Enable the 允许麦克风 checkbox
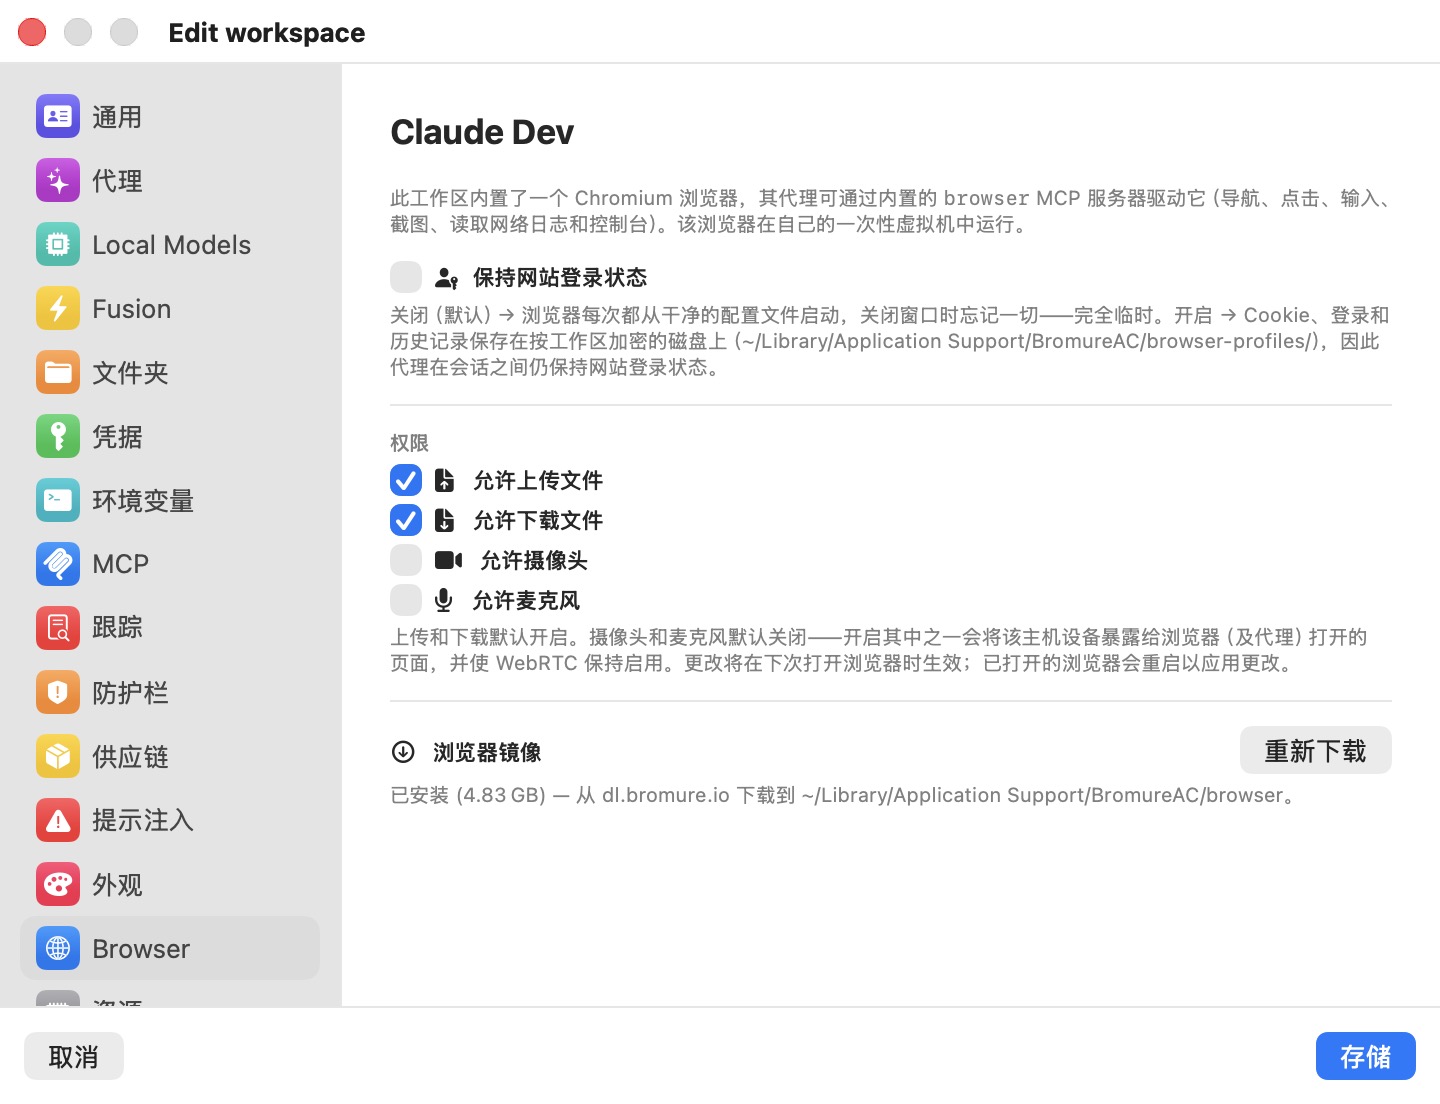Image resolution: width=1440 pixels, height=1104 pixels. pos(406,601)
